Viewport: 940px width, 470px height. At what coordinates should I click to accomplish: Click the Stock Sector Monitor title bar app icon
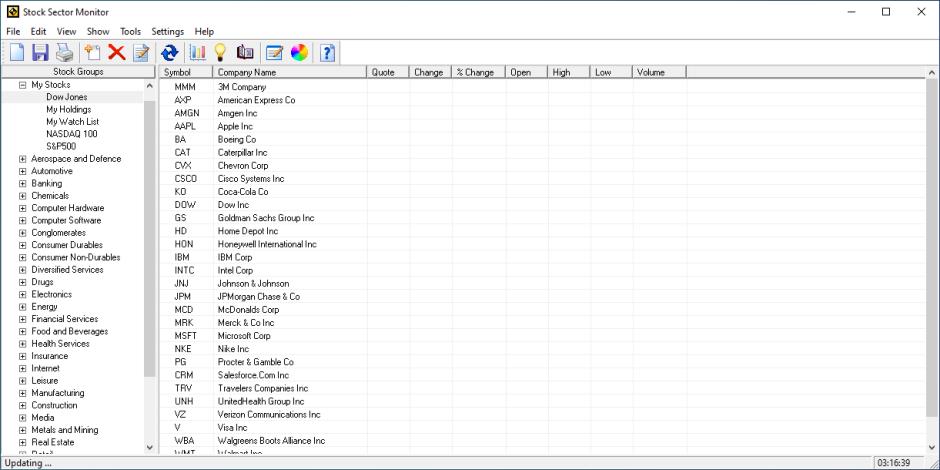click(12, 12)
